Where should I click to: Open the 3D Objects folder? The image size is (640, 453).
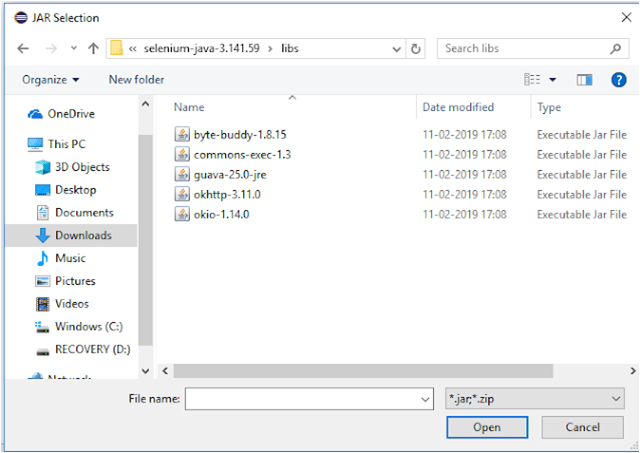tap(82, 167)
